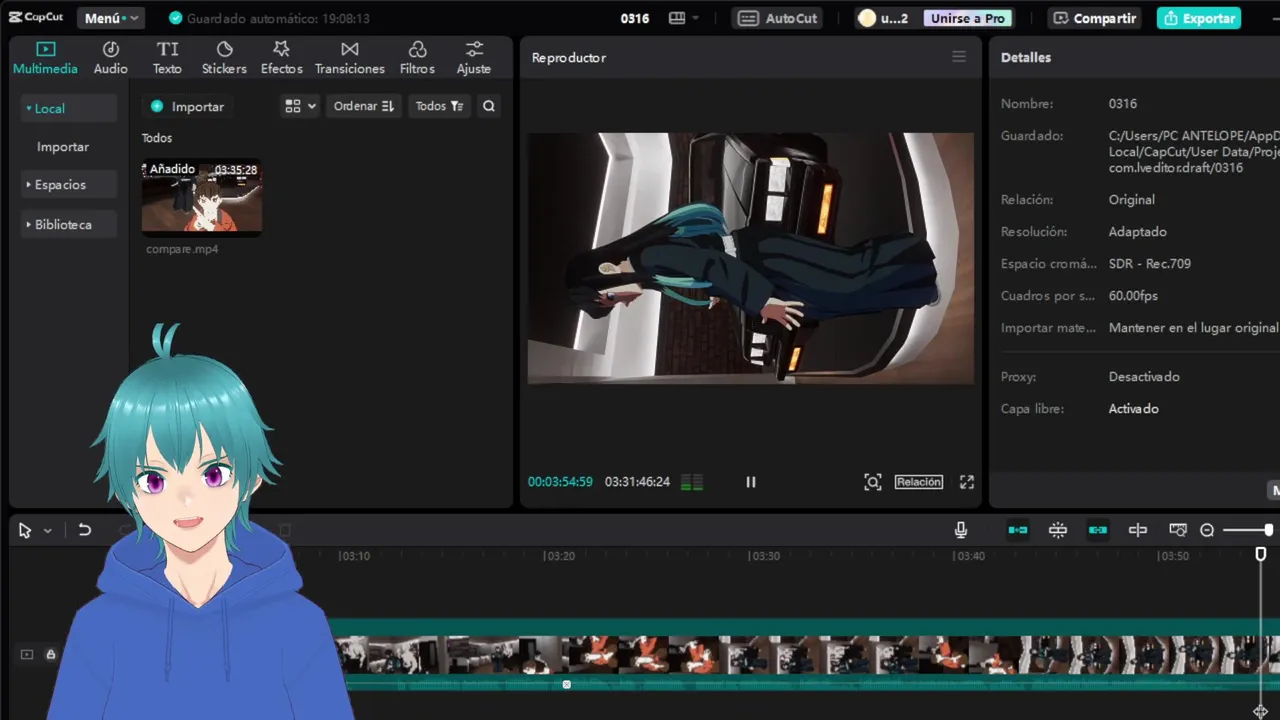
Task: Click the track cover icon on left
Action: (x=27, y=654)
